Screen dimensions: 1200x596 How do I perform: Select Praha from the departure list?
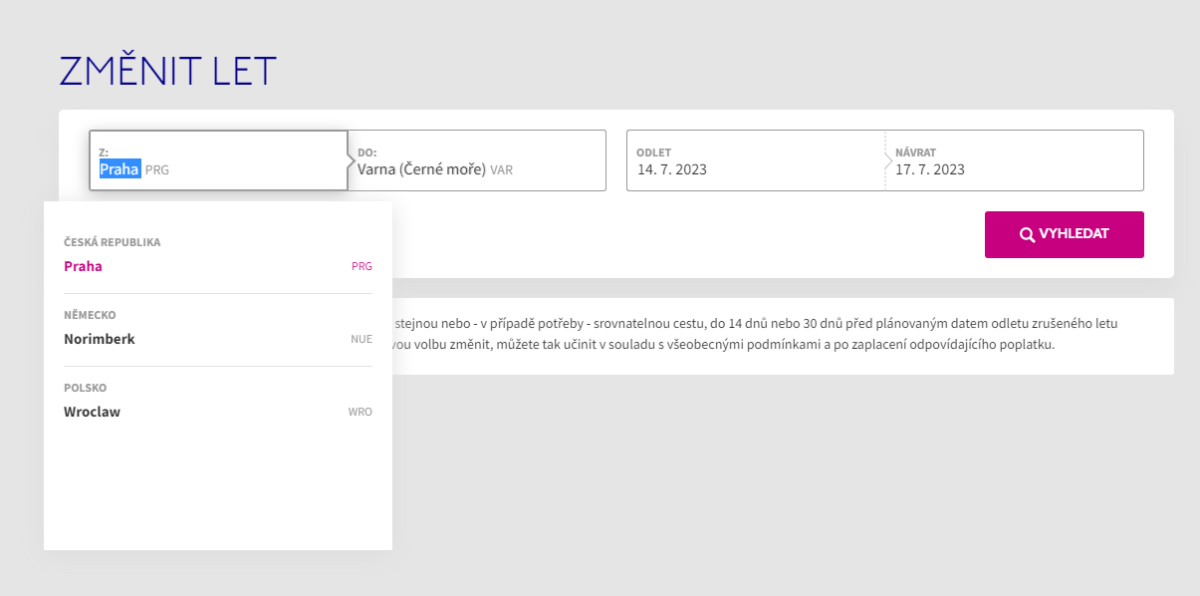click(x=83, y=267)
